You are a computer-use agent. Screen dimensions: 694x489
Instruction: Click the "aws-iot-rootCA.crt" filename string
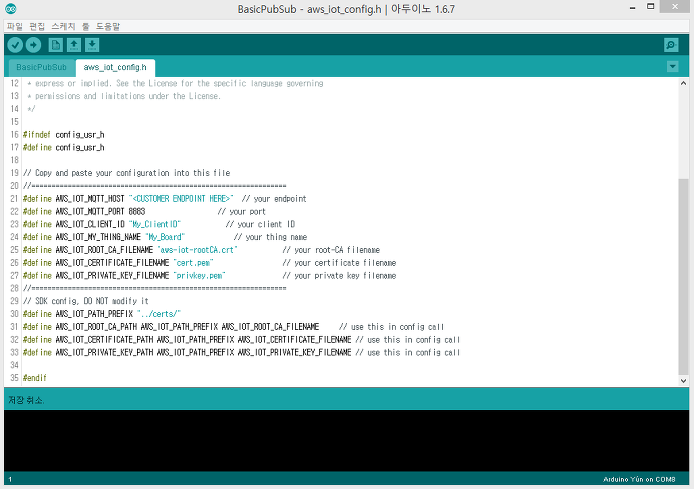tap(197, 250)
